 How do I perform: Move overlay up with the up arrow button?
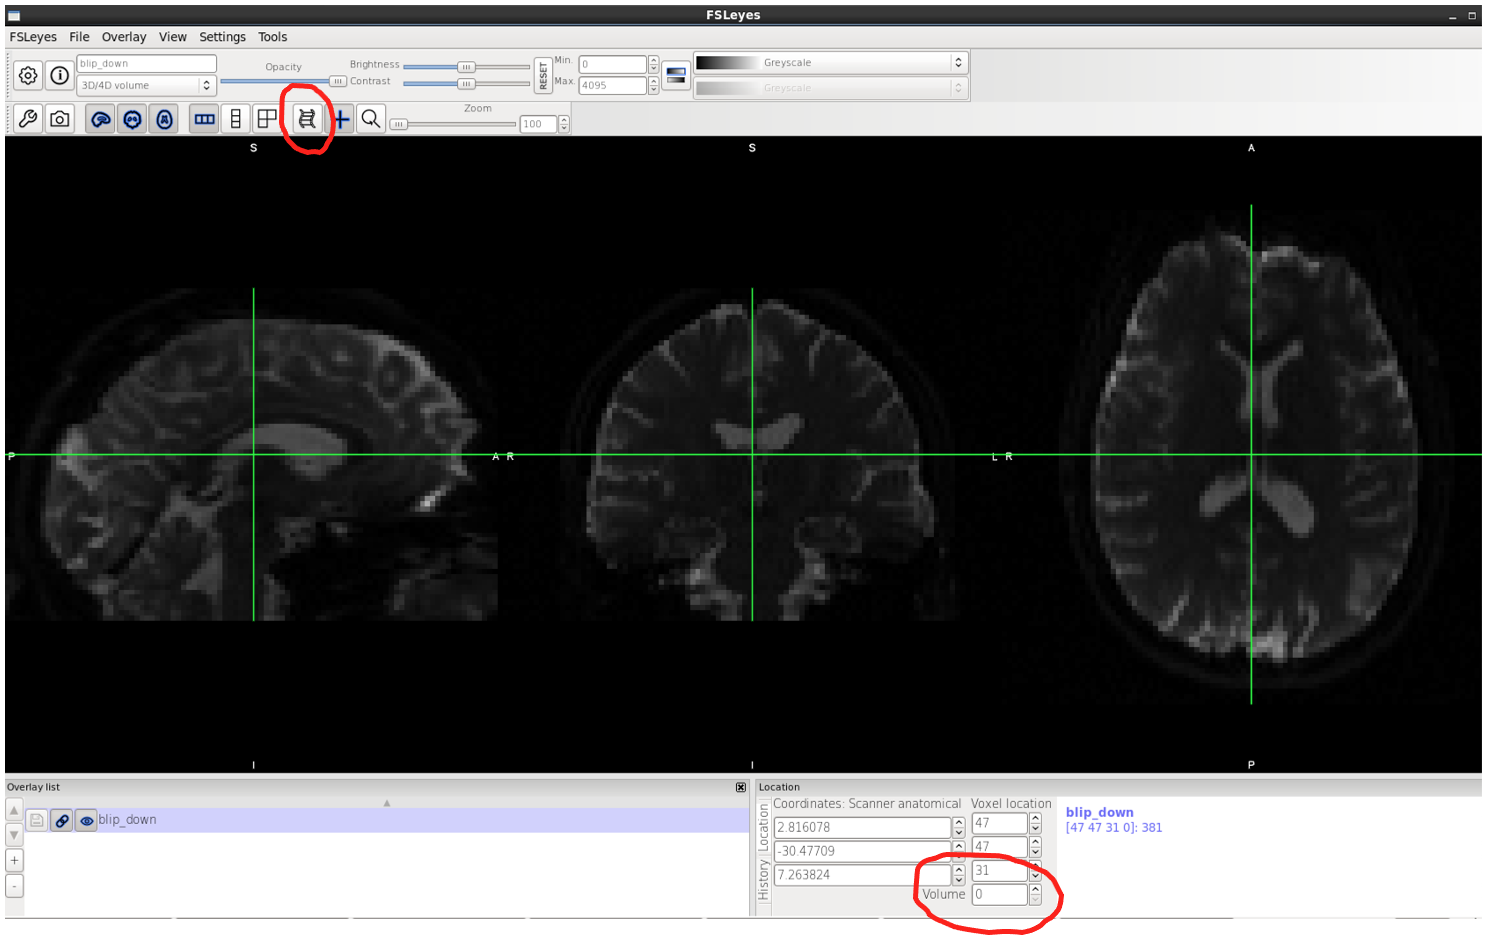14,809
